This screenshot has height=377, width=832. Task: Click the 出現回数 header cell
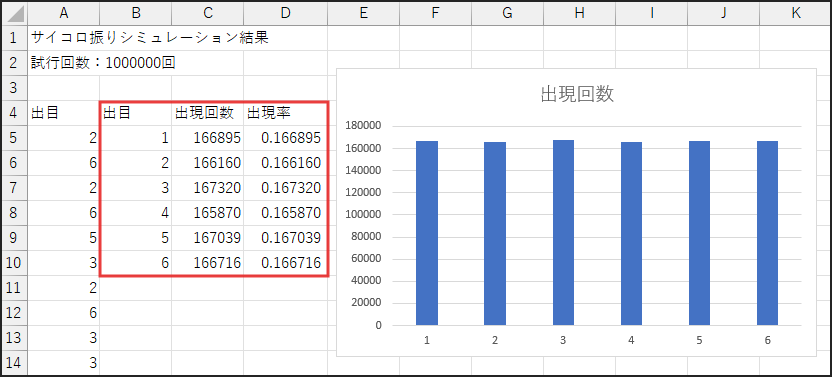point(207,113)
